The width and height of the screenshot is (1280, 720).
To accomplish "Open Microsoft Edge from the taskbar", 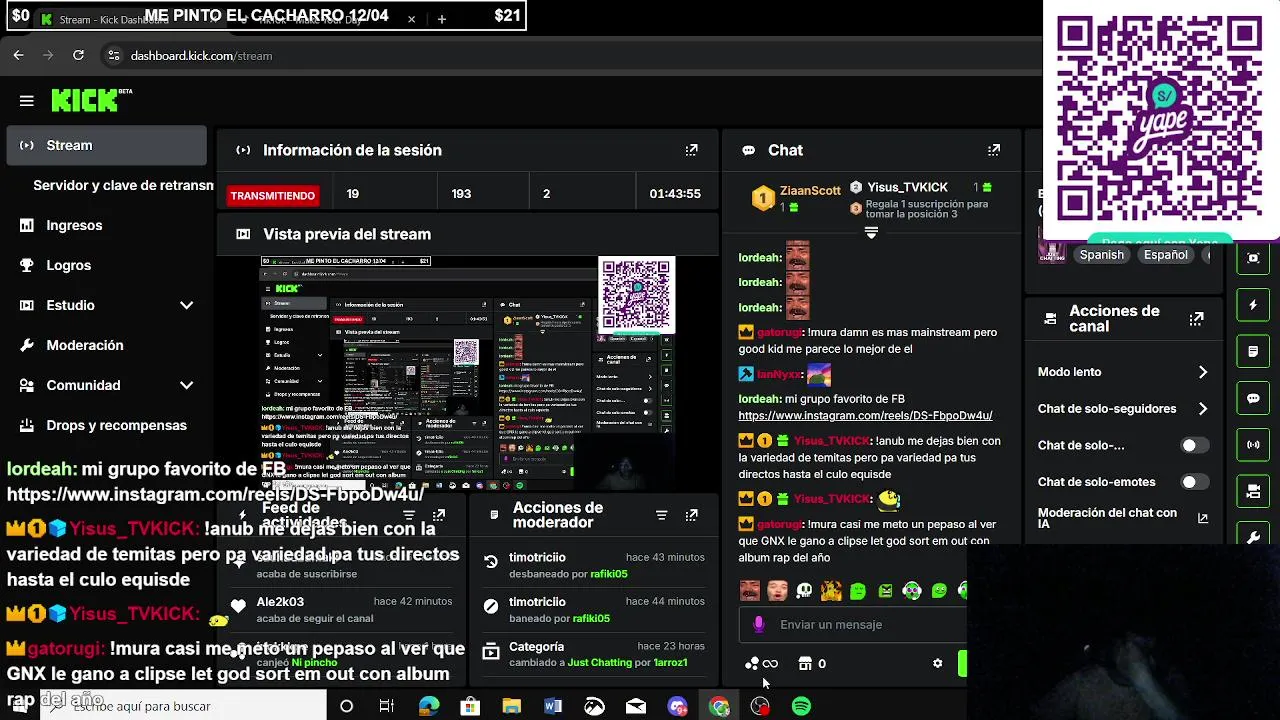I will [429, 706].
